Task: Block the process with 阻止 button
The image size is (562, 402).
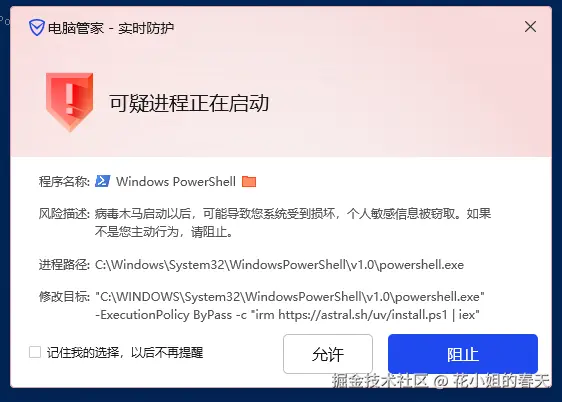Action: pos(463,354)
